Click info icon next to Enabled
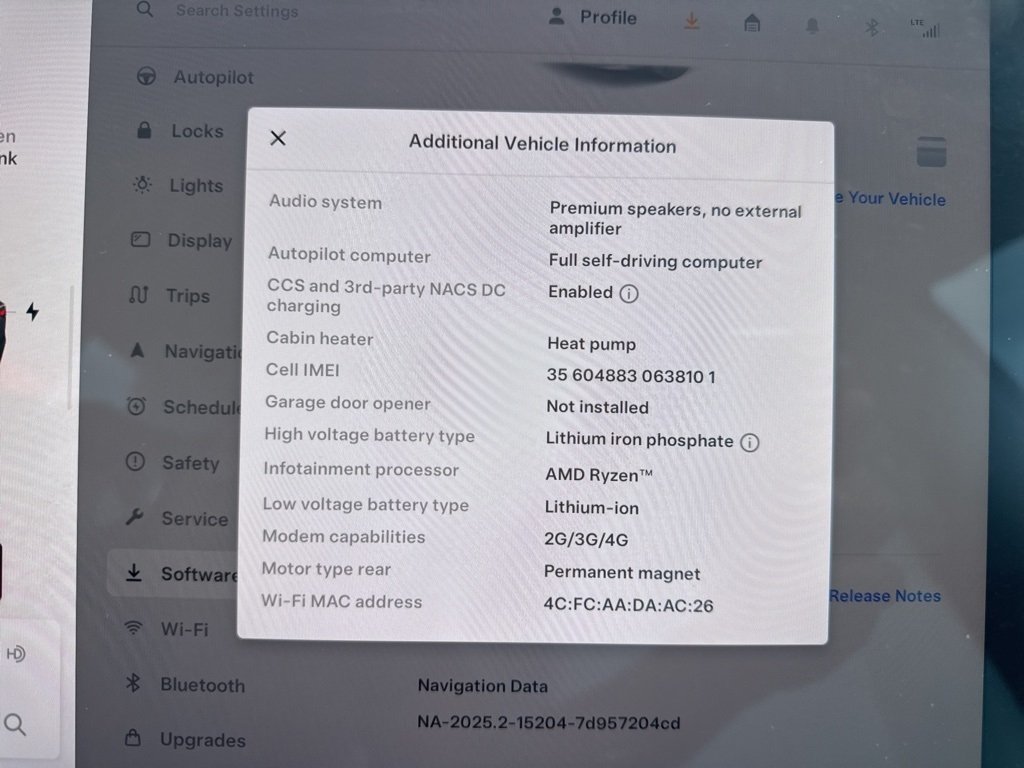 (x=628, y=294)
